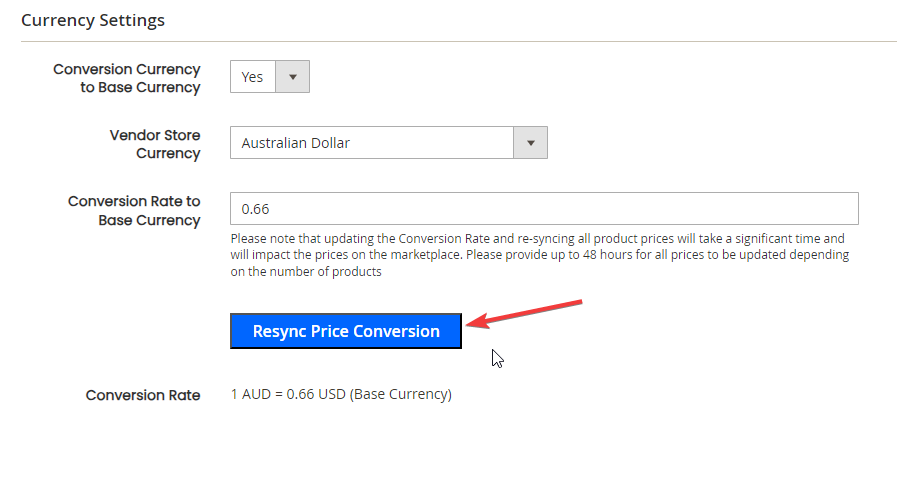
Task: Click the Resync Price Conversion button
Action: [346, 331]
